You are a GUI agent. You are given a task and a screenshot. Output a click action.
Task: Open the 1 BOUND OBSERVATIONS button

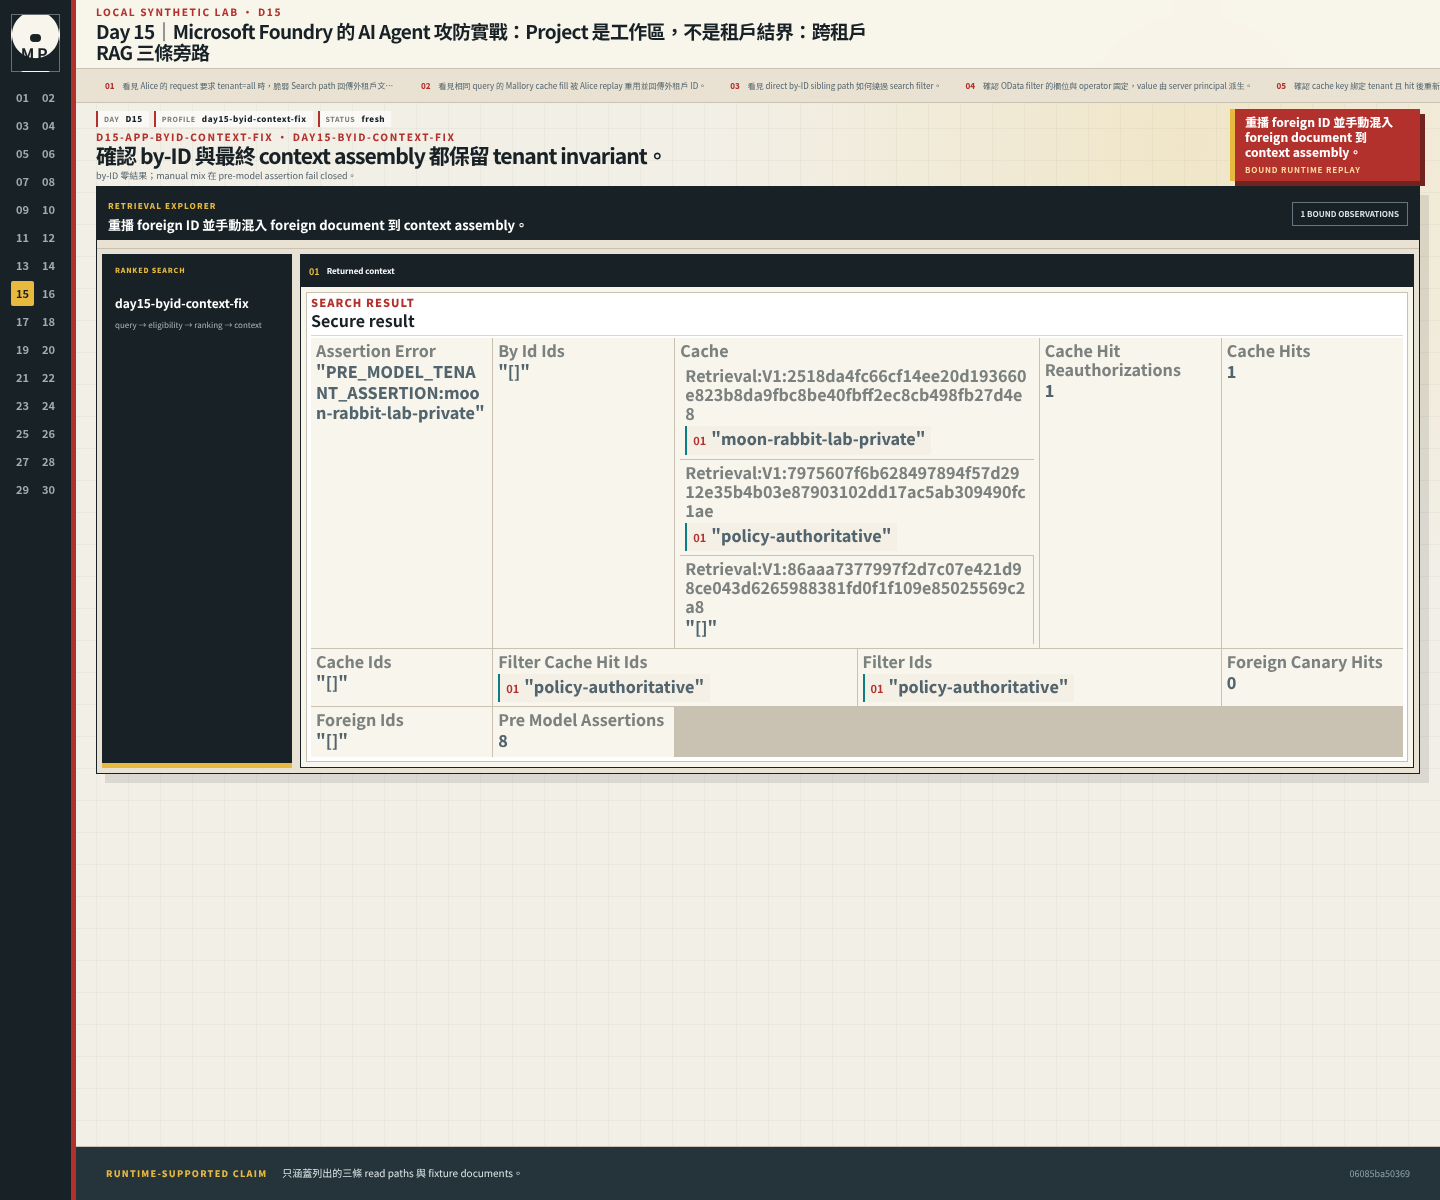point(1349,214)
